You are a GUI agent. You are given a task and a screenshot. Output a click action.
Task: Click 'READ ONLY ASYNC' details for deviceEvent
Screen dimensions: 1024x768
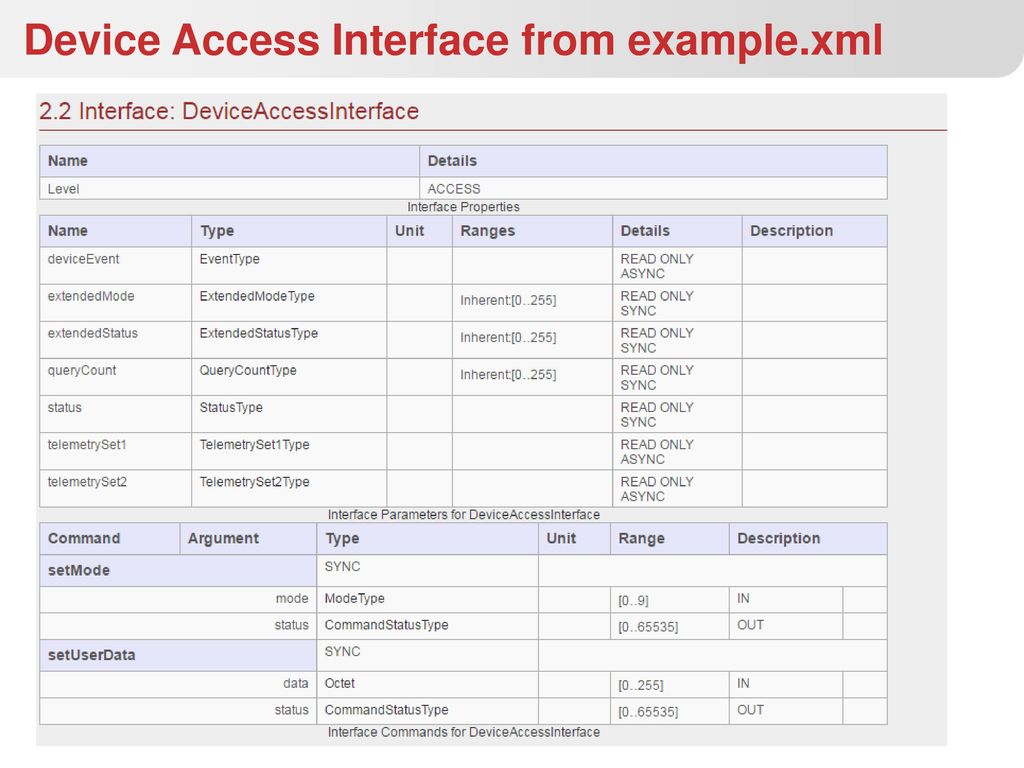coord(656,266)
